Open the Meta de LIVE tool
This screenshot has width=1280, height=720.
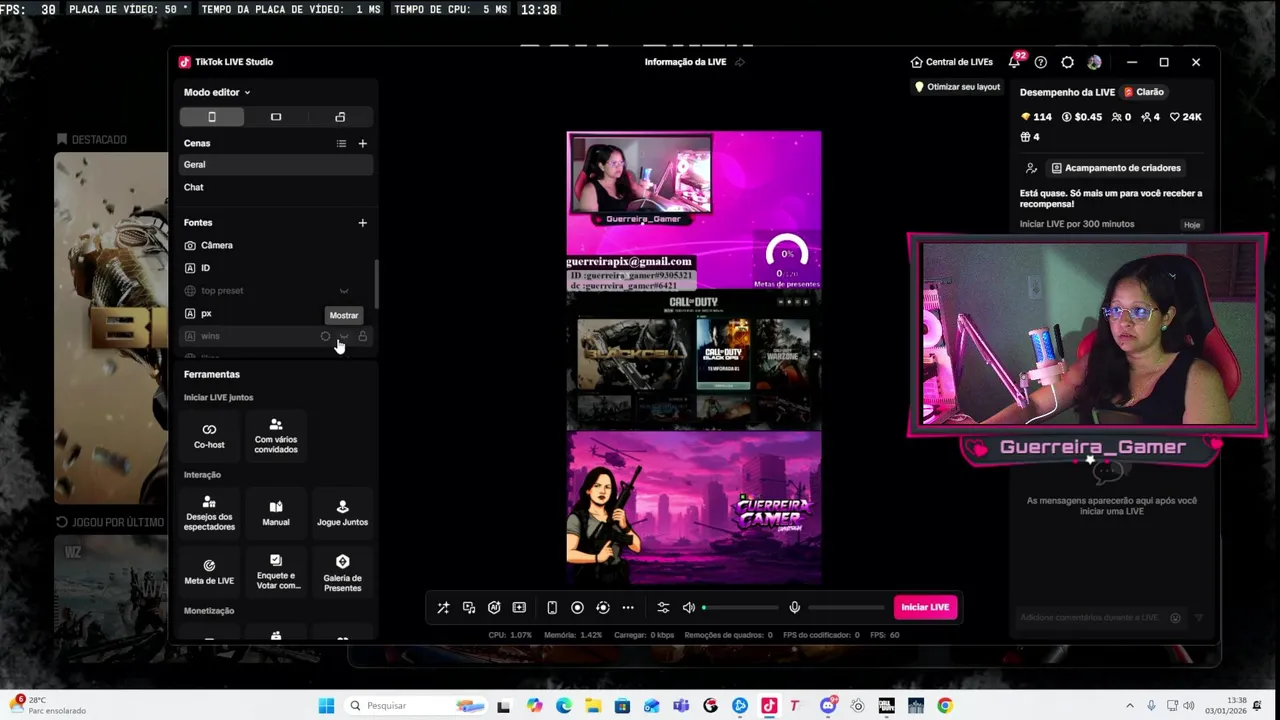click(x=209, y=572)
